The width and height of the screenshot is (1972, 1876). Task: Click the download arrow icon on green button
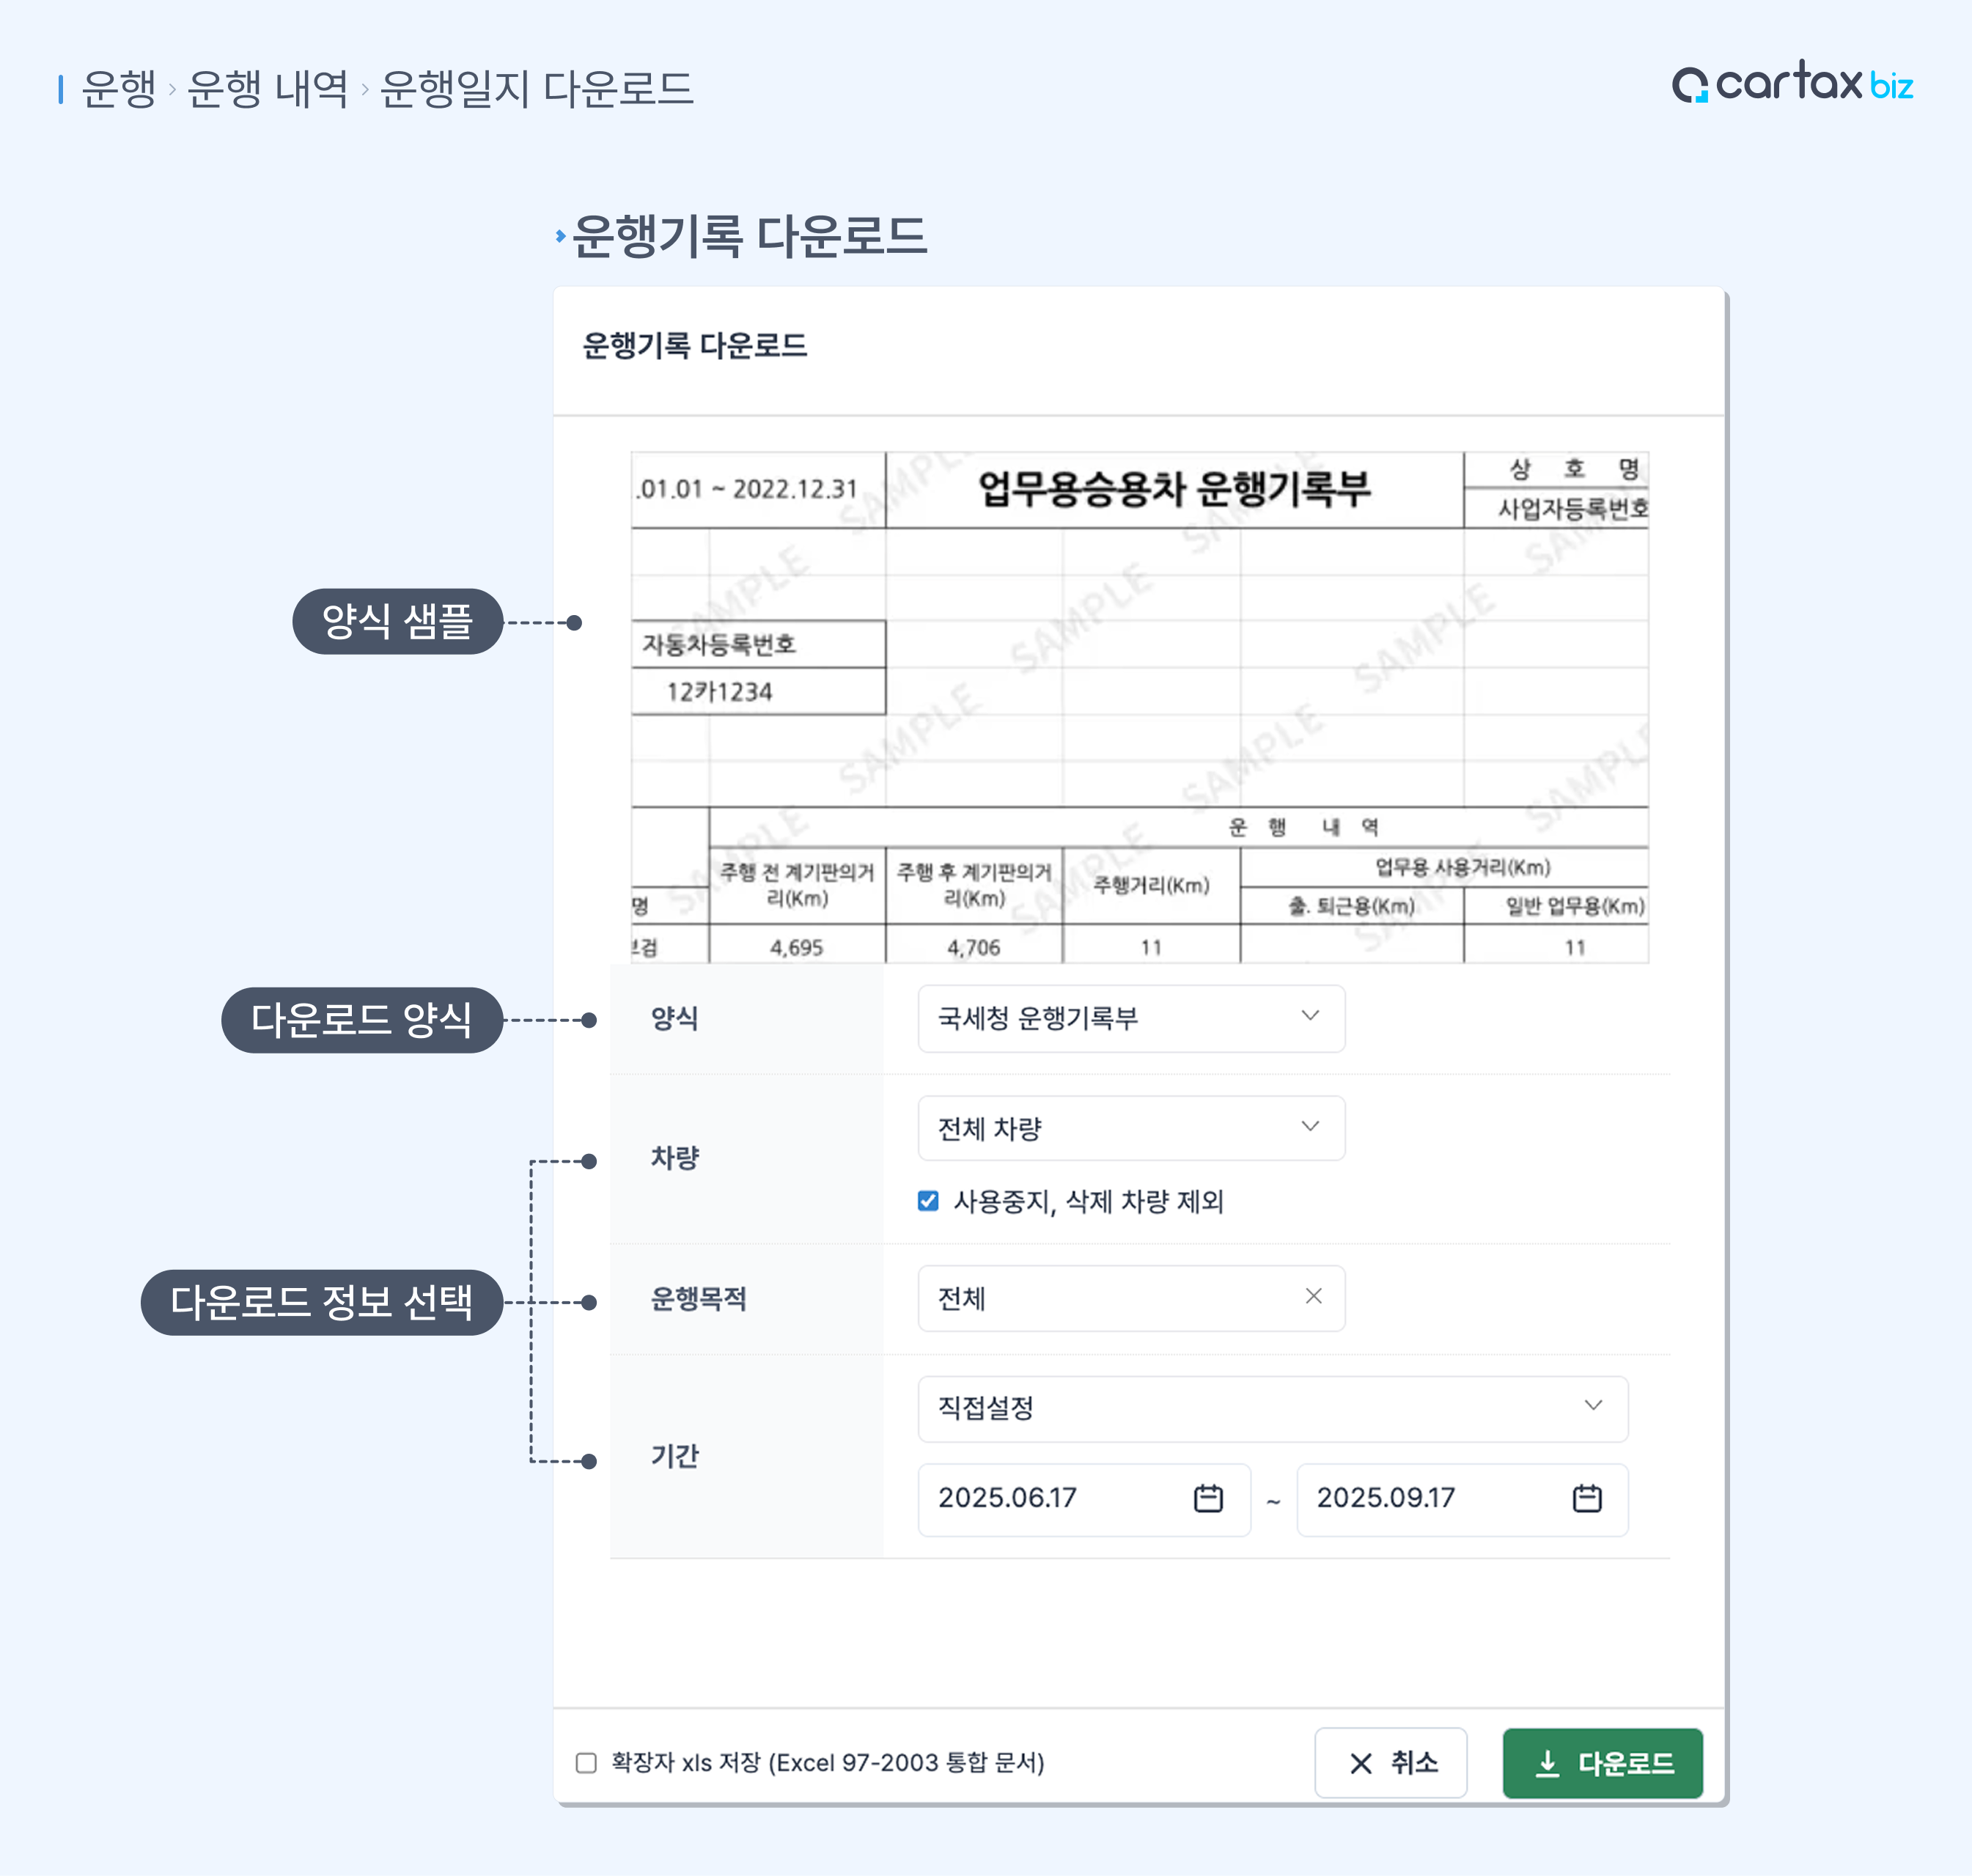click(1547, 1763)
